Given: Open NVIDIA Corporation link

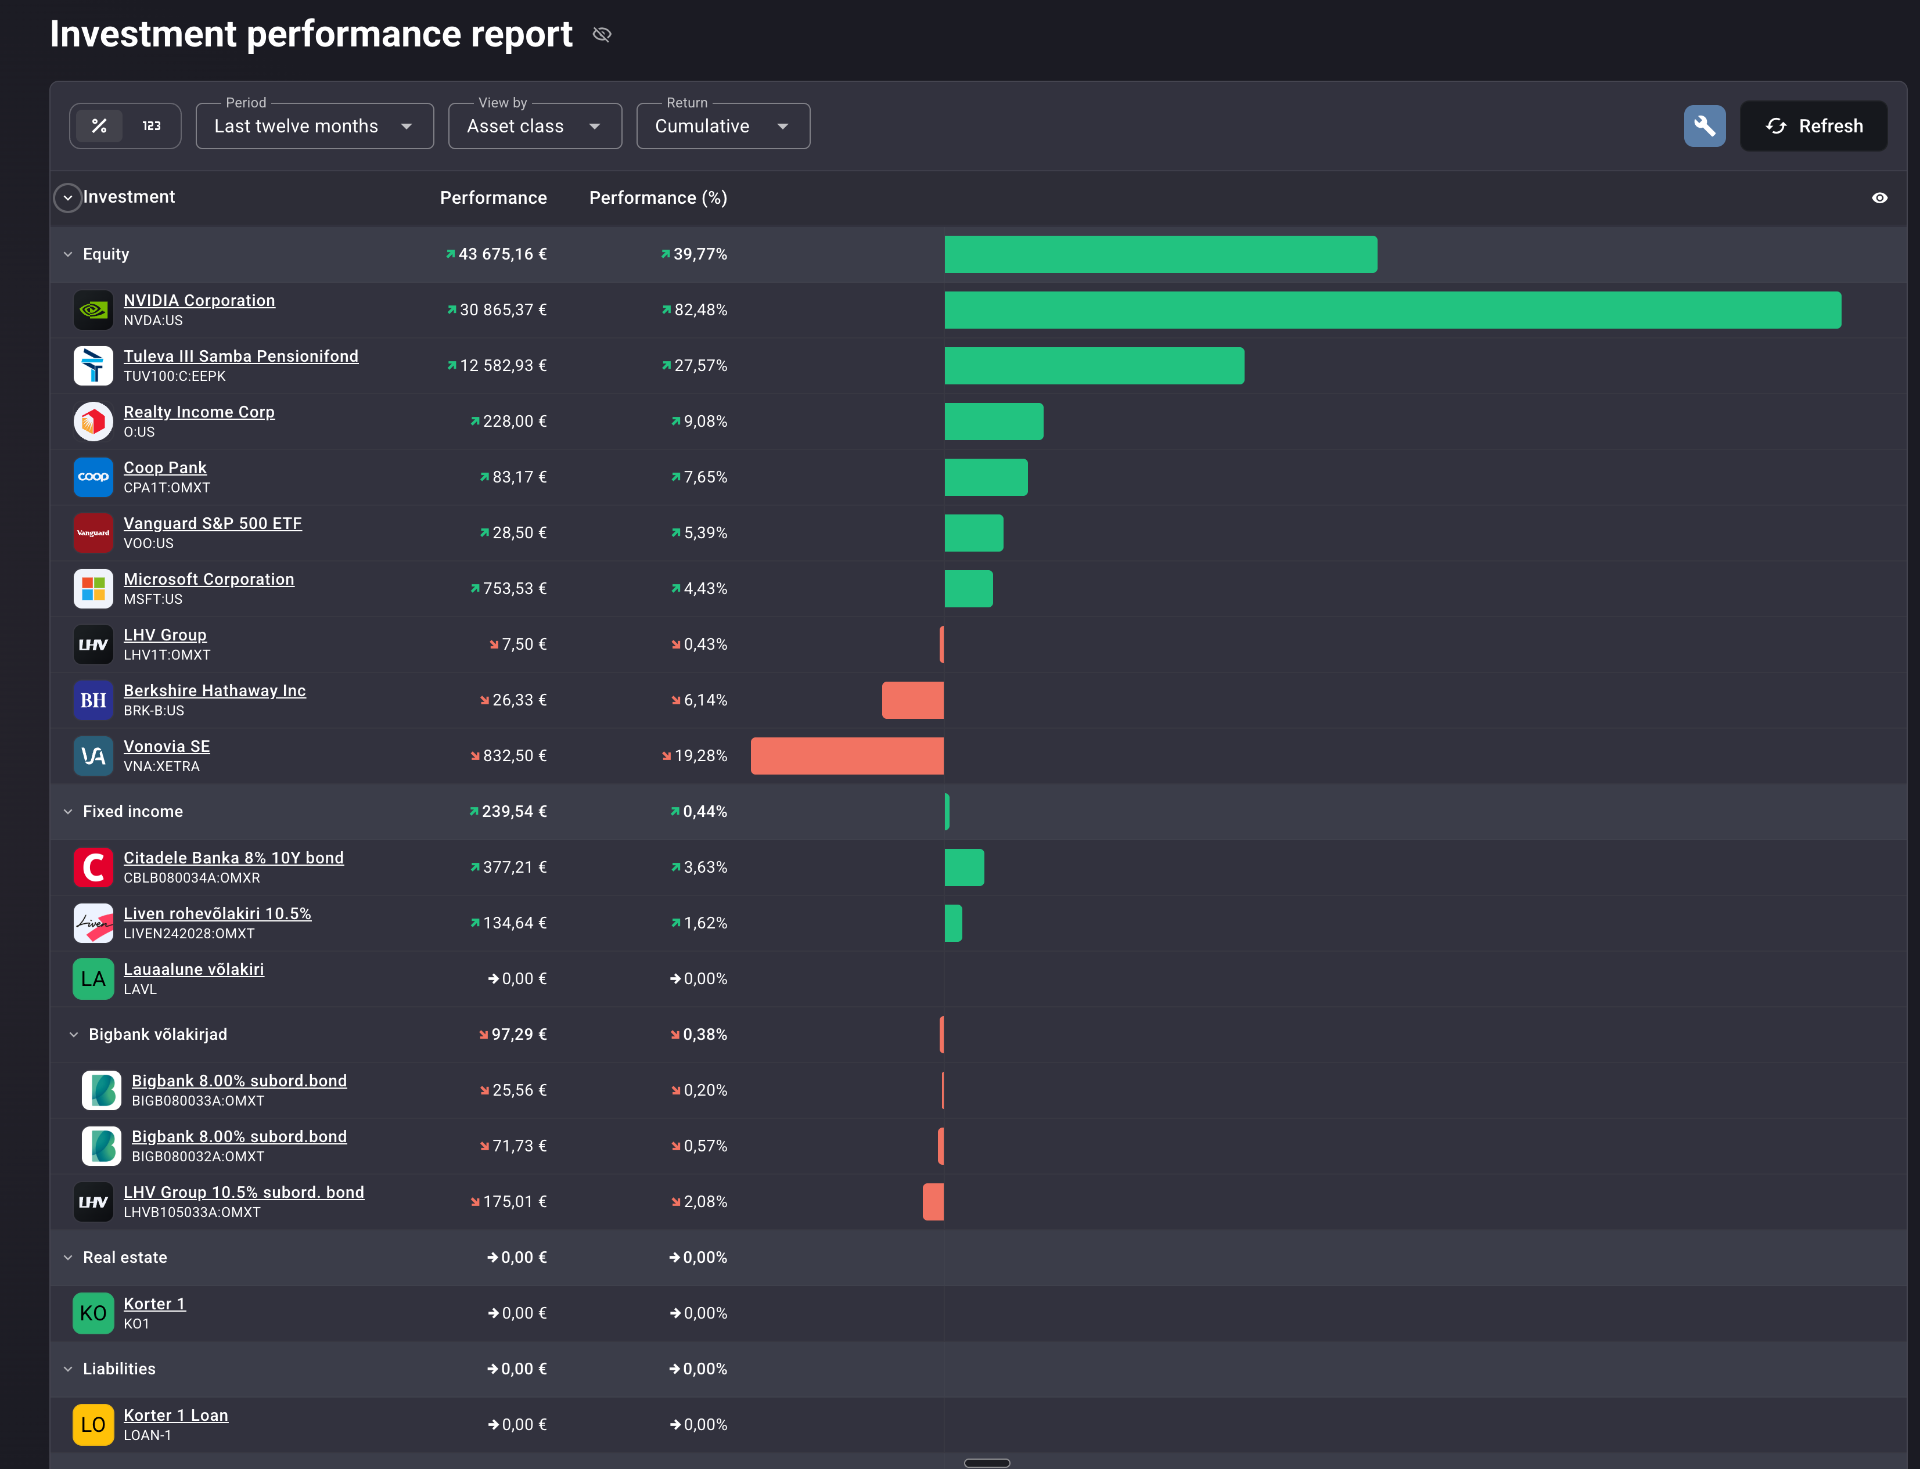Looking at the screenshot, I should (x=199, y=300).
